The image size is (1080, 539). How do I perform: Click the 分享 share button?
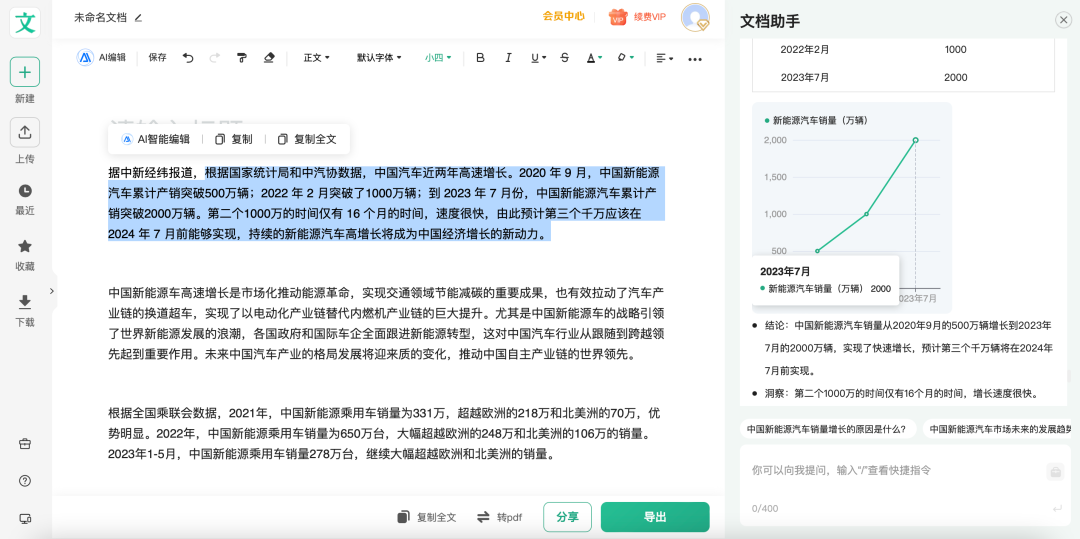point(567,517)
